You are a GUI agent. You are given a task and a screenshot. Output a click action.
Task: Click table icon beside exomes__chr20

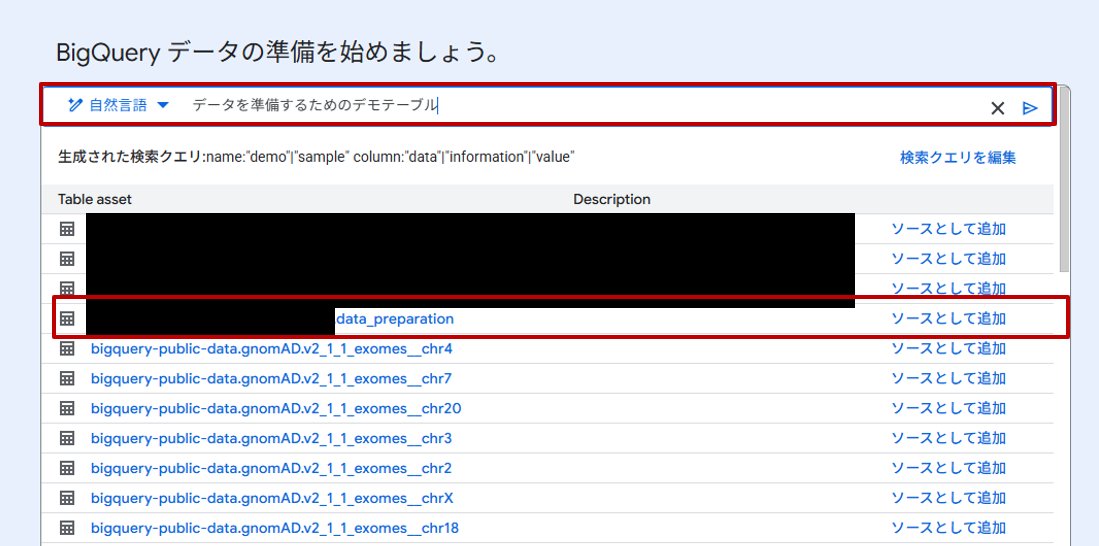pos(67,408)
